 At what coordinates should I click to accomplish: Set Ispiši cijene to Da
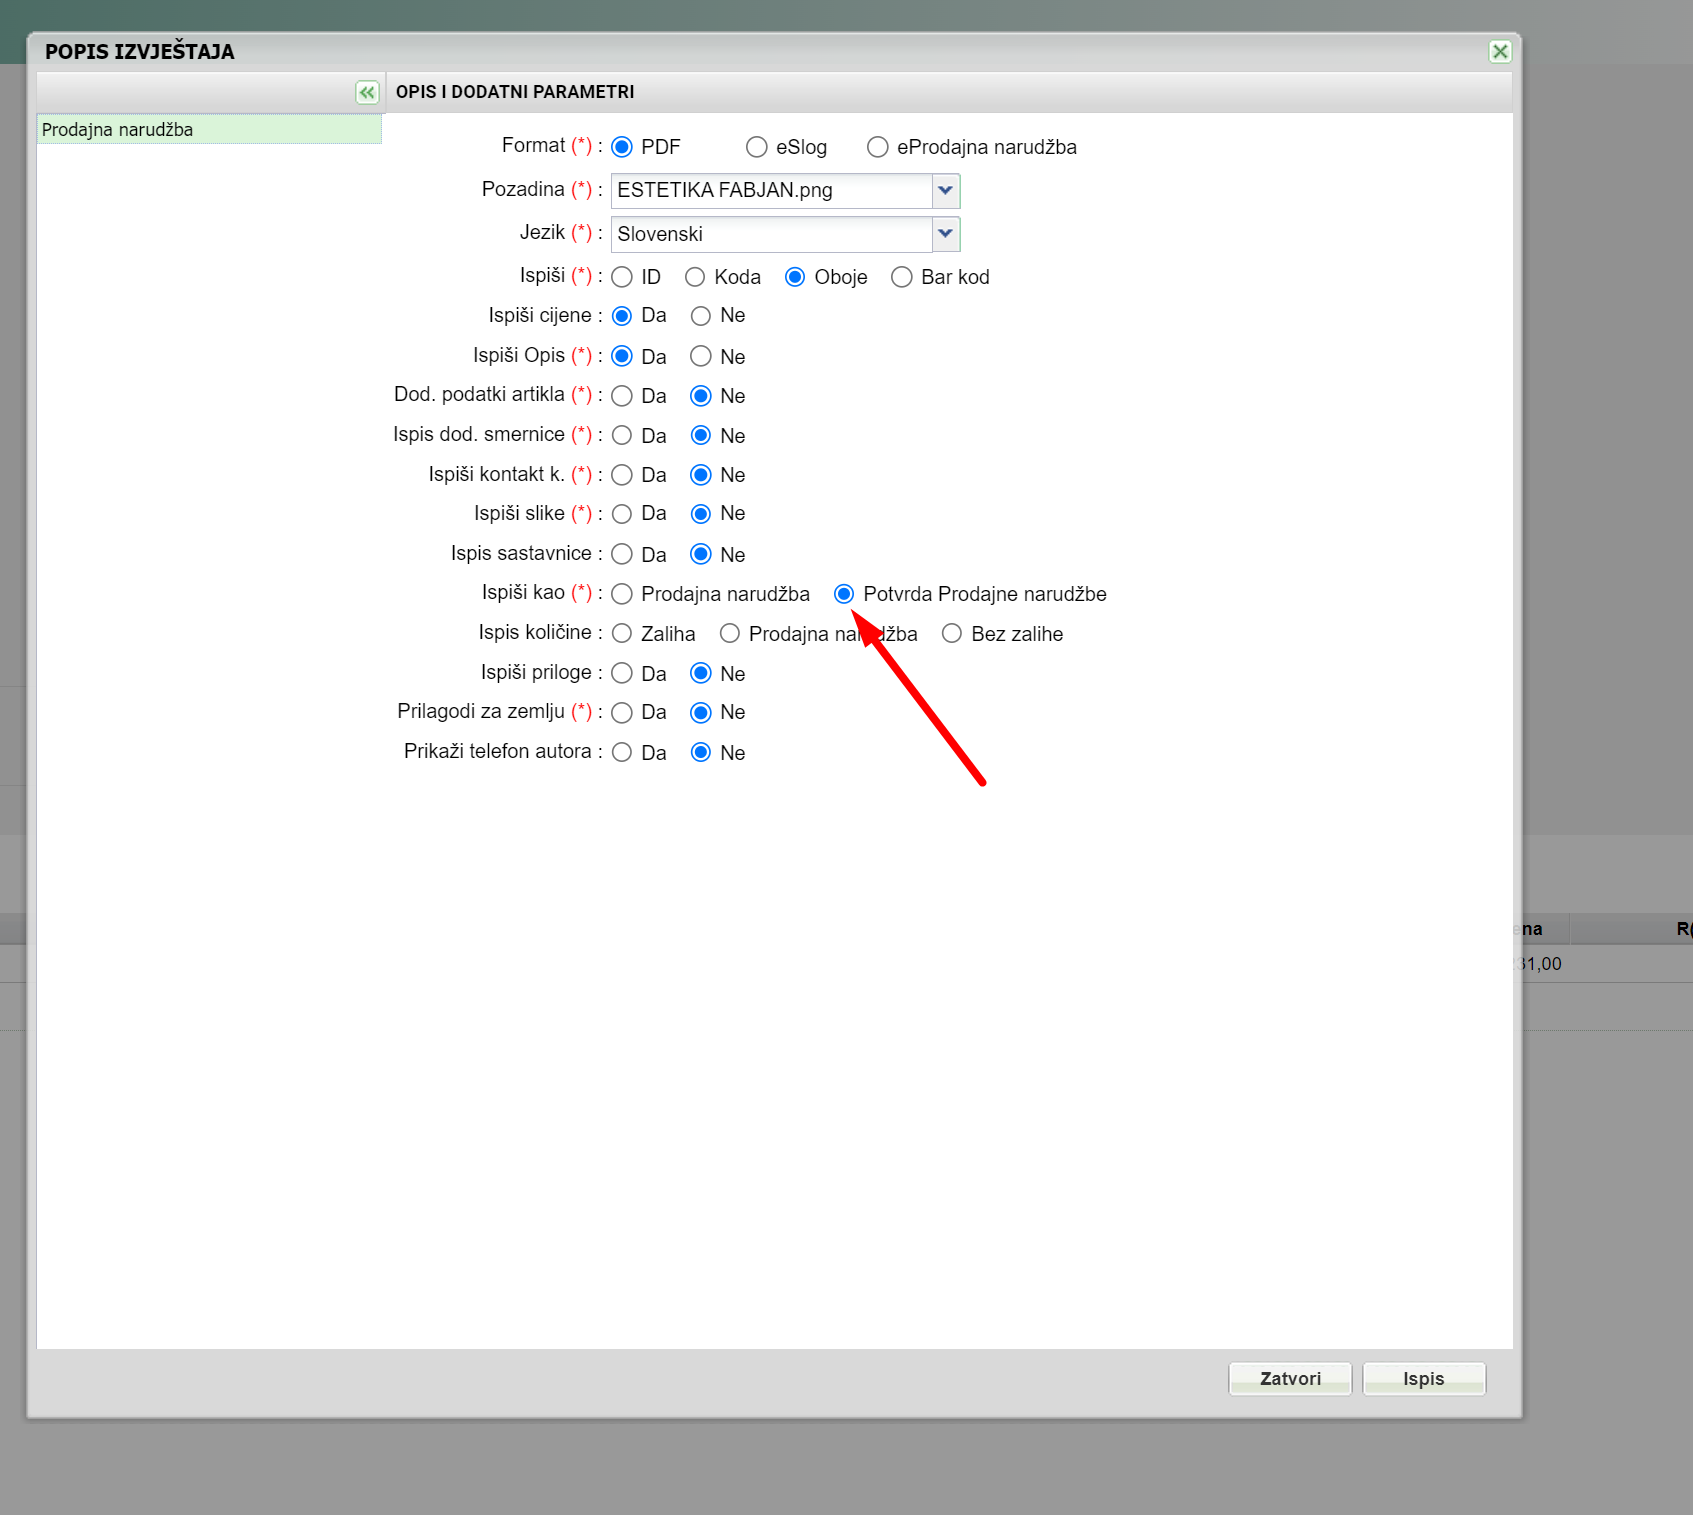622,316
